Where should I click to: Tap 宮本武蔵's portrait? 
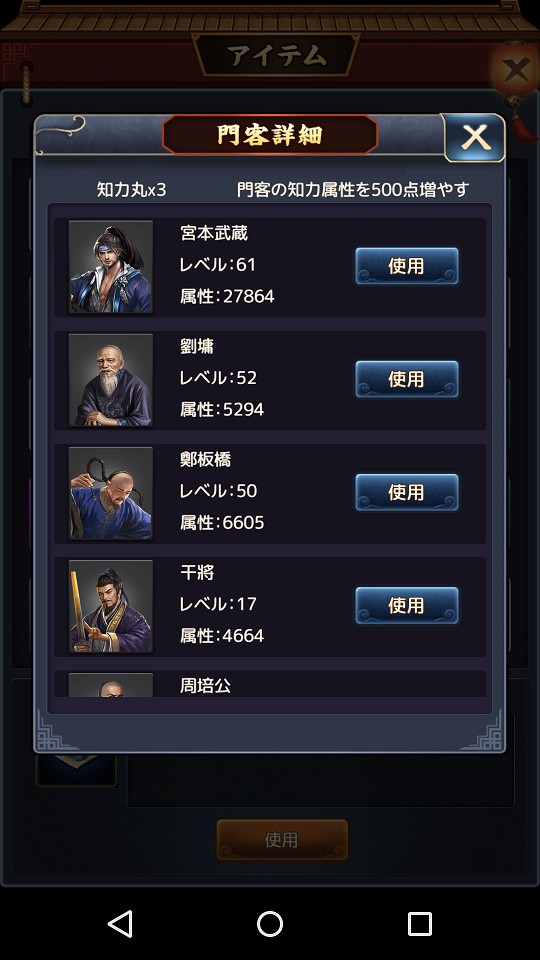click(111, 267)
